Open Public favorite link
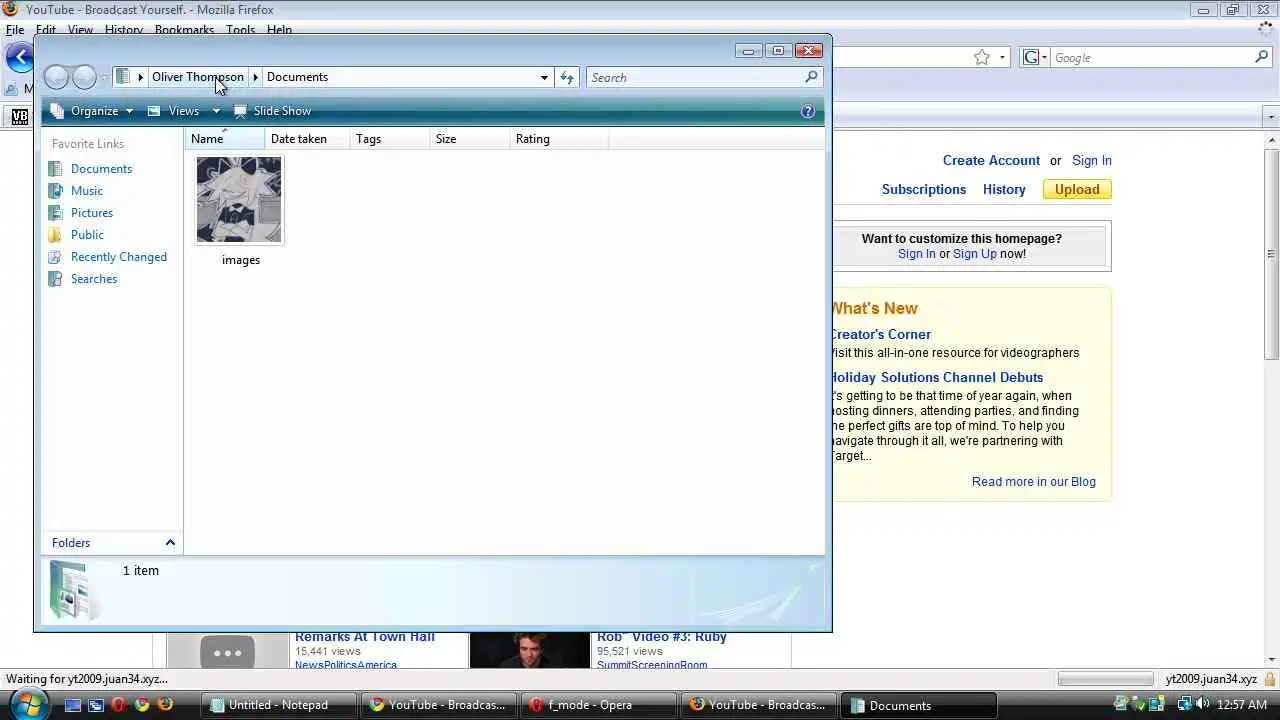 pyautogui.click(x=87, y=235)
